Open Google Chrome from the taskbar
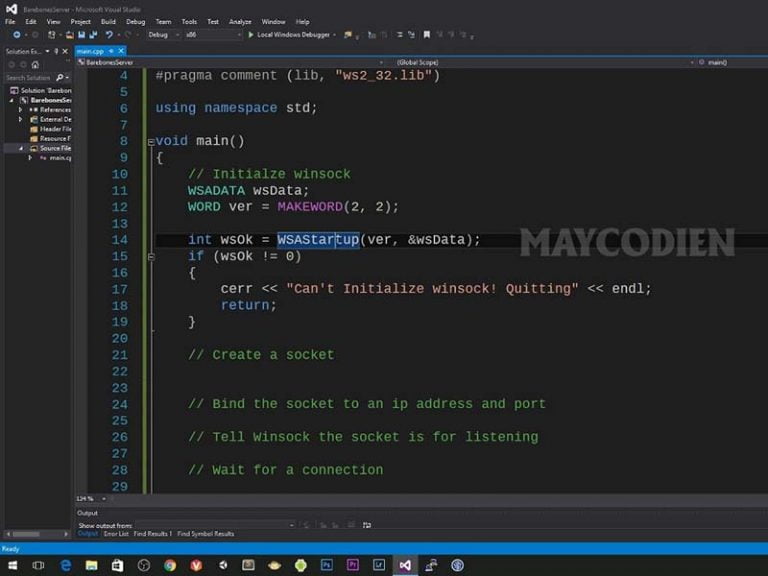 point(169,565)
